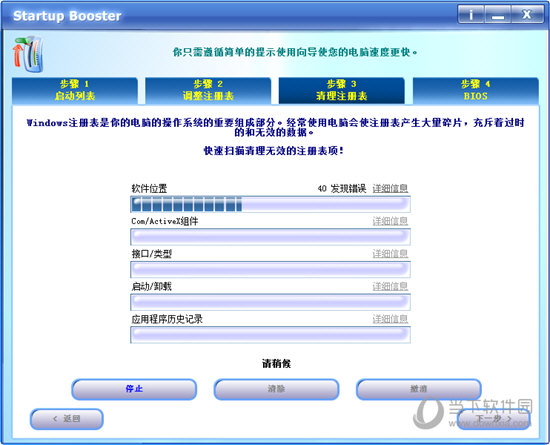Screen dimensions: 550x445
Task: Click the Com/ActiveX组件 progress bar
Action: [270, 237]
